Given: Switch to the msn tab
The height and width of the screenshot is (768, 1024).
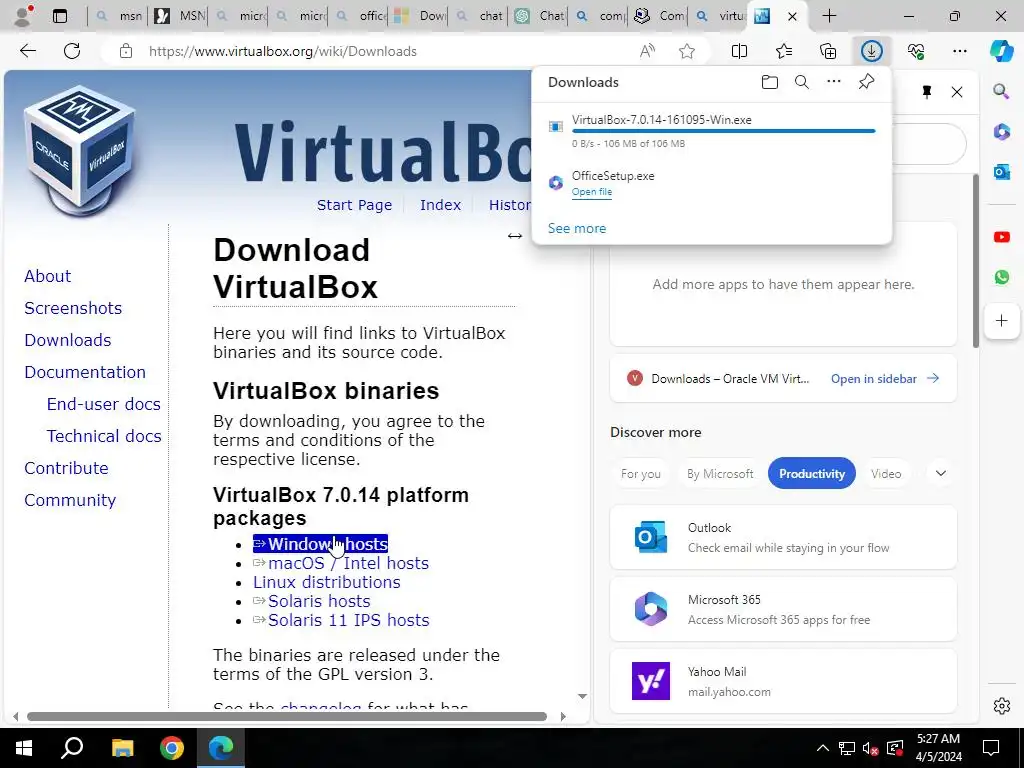Looking at the screenshot, I should tap(119, 16).
